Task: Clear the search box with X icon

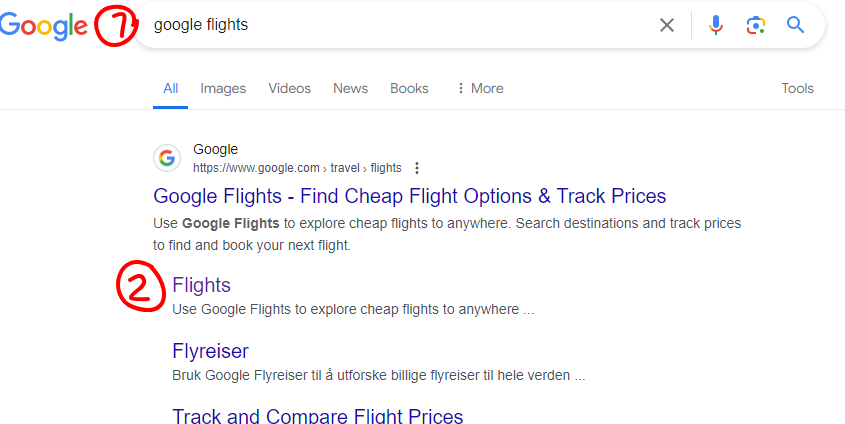Action: (667, 25)
